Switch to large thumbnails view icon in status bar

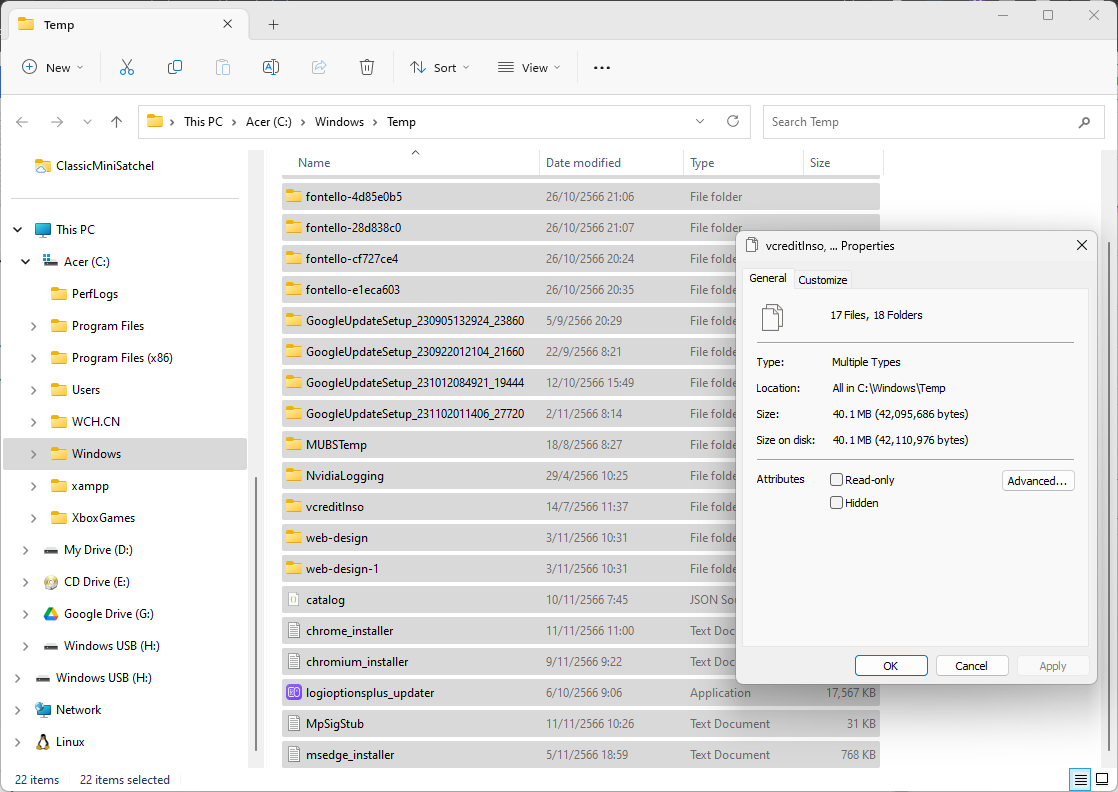(x=1102, y=779)
